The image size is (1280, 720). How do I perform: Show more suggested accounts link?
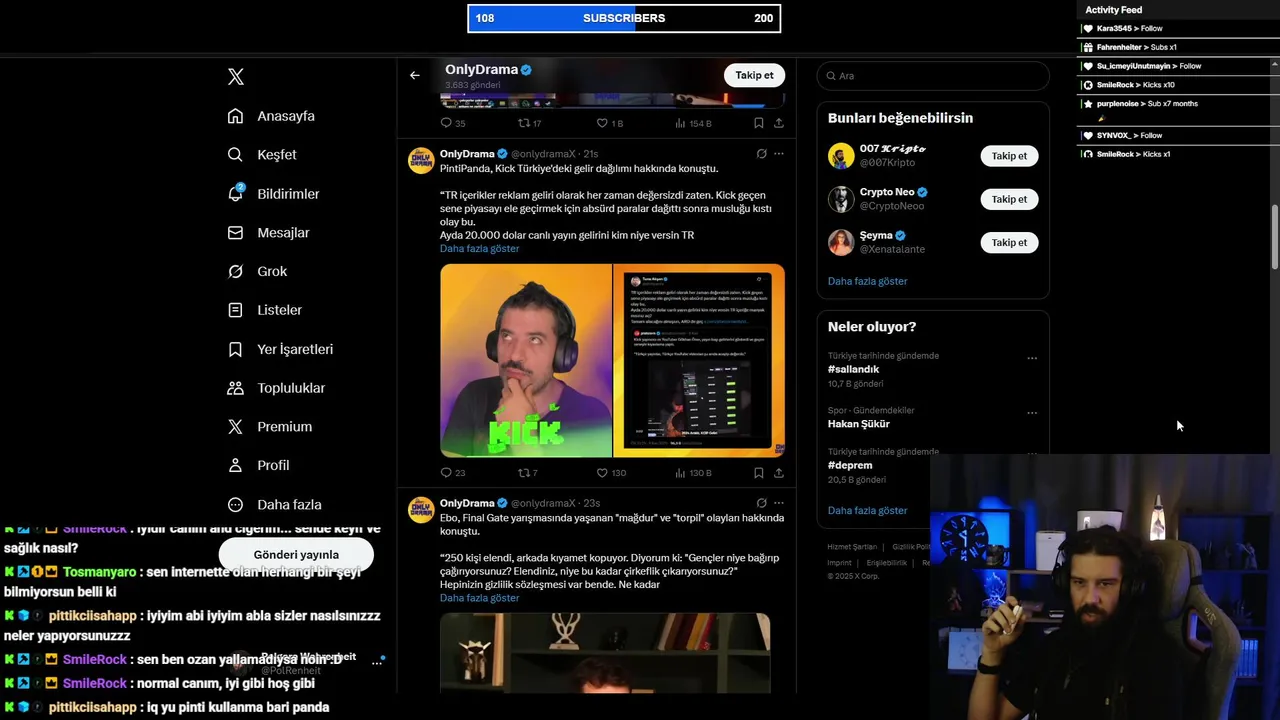(867, 281)
